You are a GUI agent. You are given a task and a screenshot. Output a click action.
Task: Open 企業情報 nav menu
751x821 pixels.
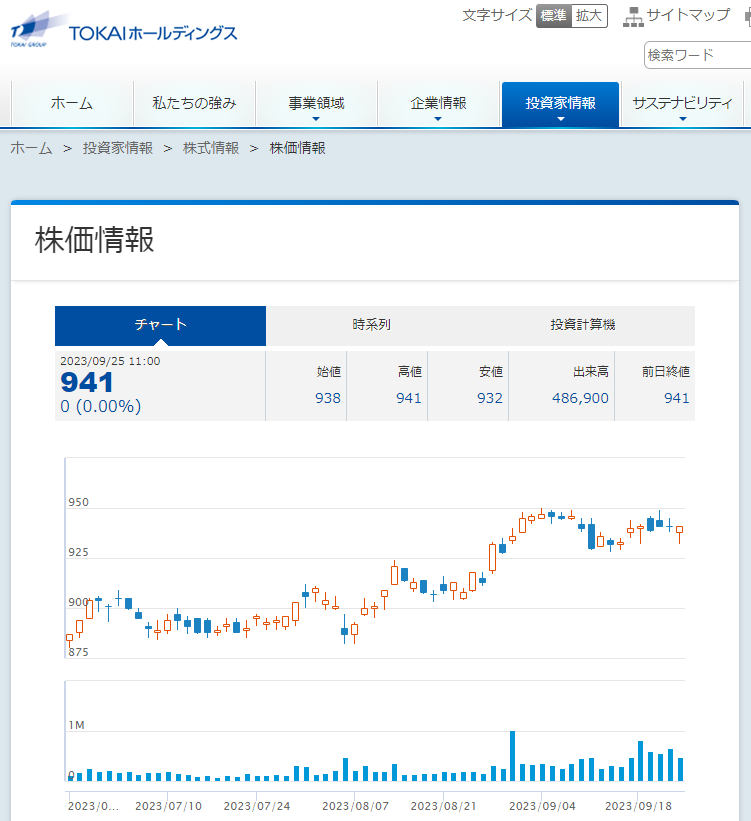point(438,104)
